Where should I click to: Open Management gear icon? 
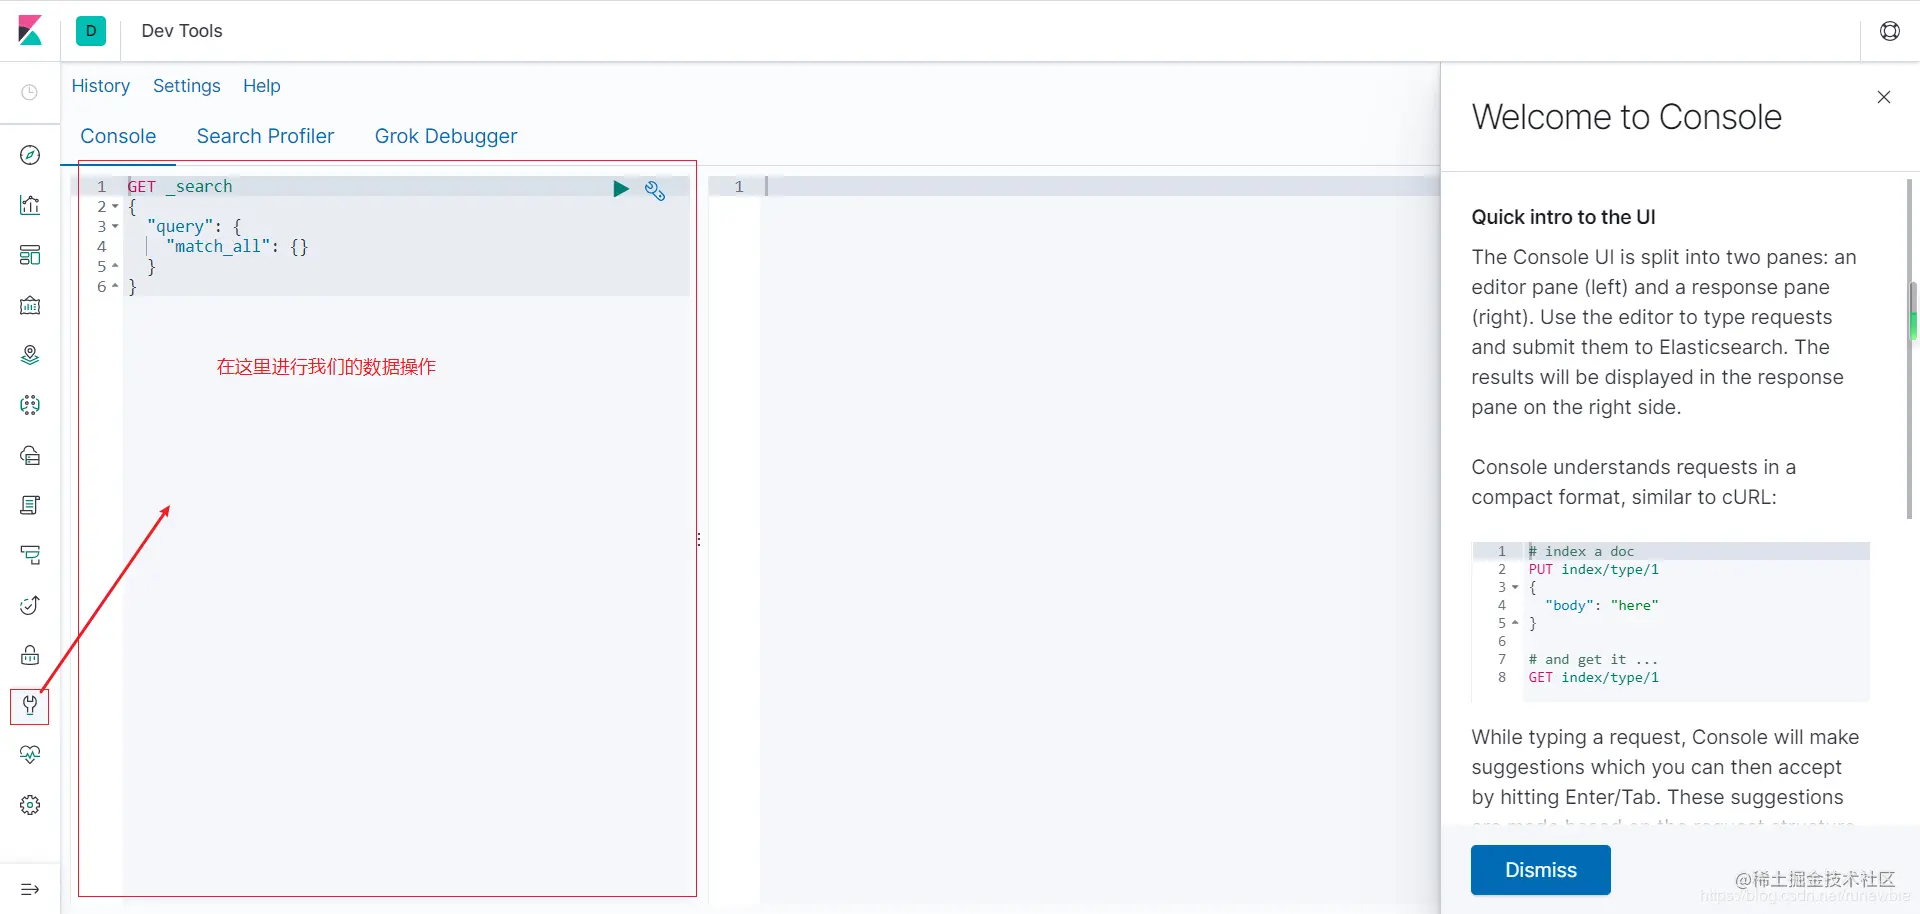30,805
